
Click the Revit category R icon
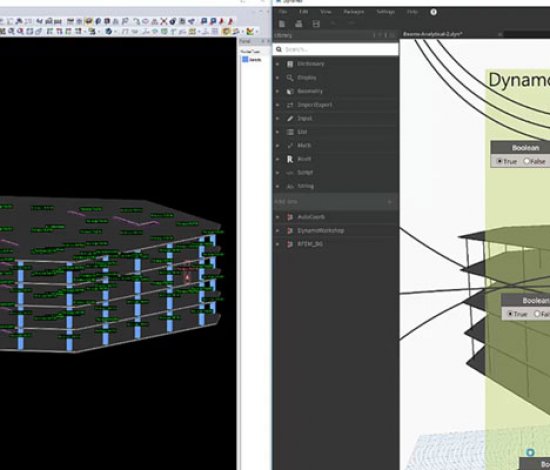point(290,159)
